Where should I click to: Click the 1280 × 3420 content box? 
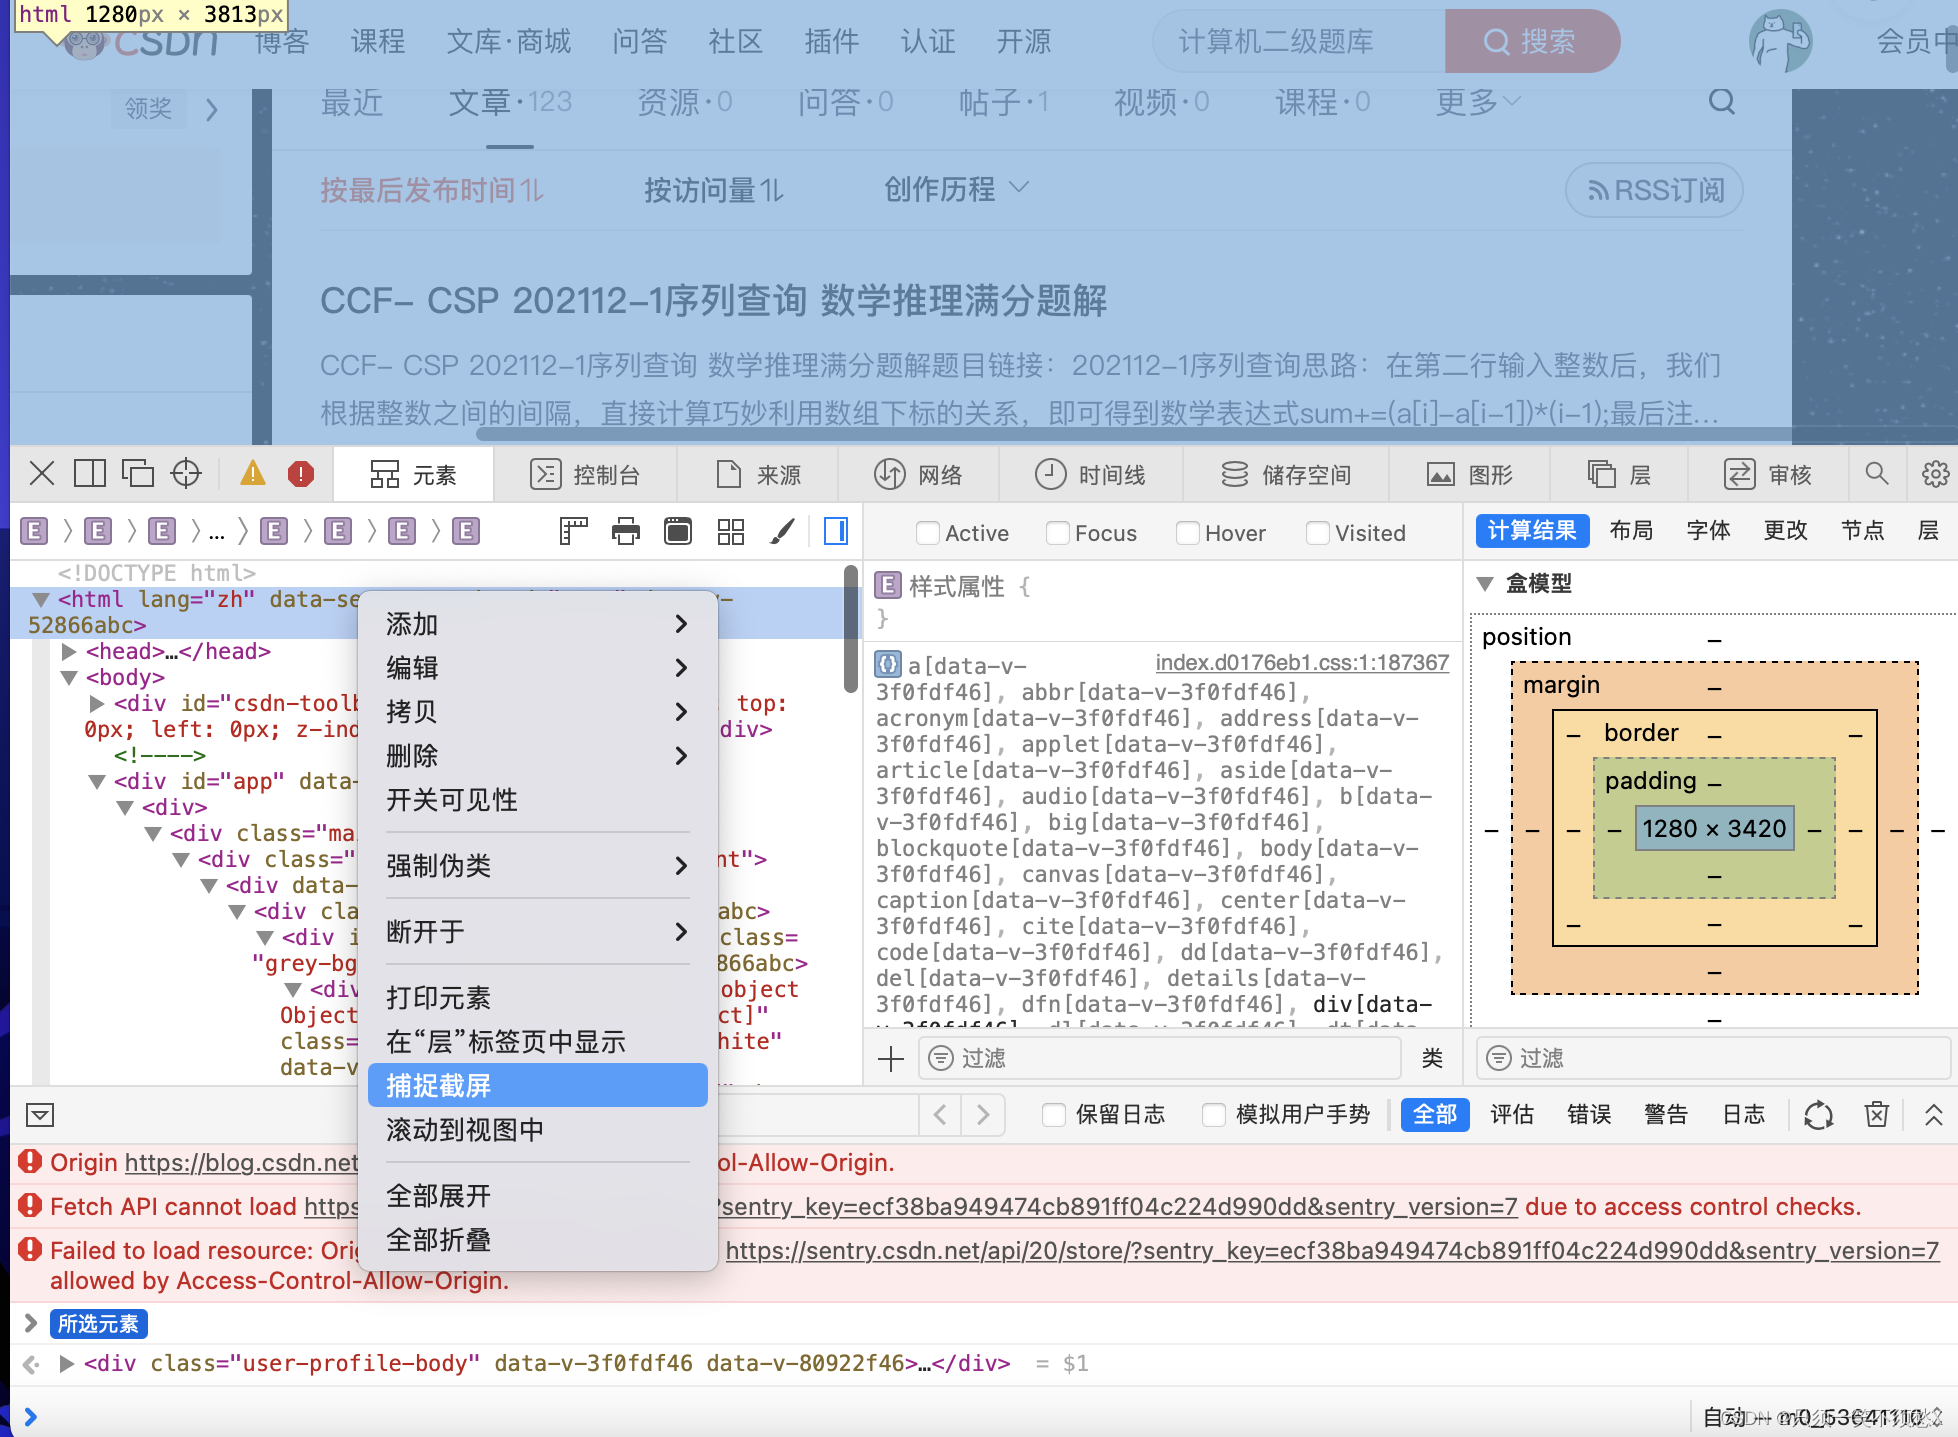(1714, 828)
